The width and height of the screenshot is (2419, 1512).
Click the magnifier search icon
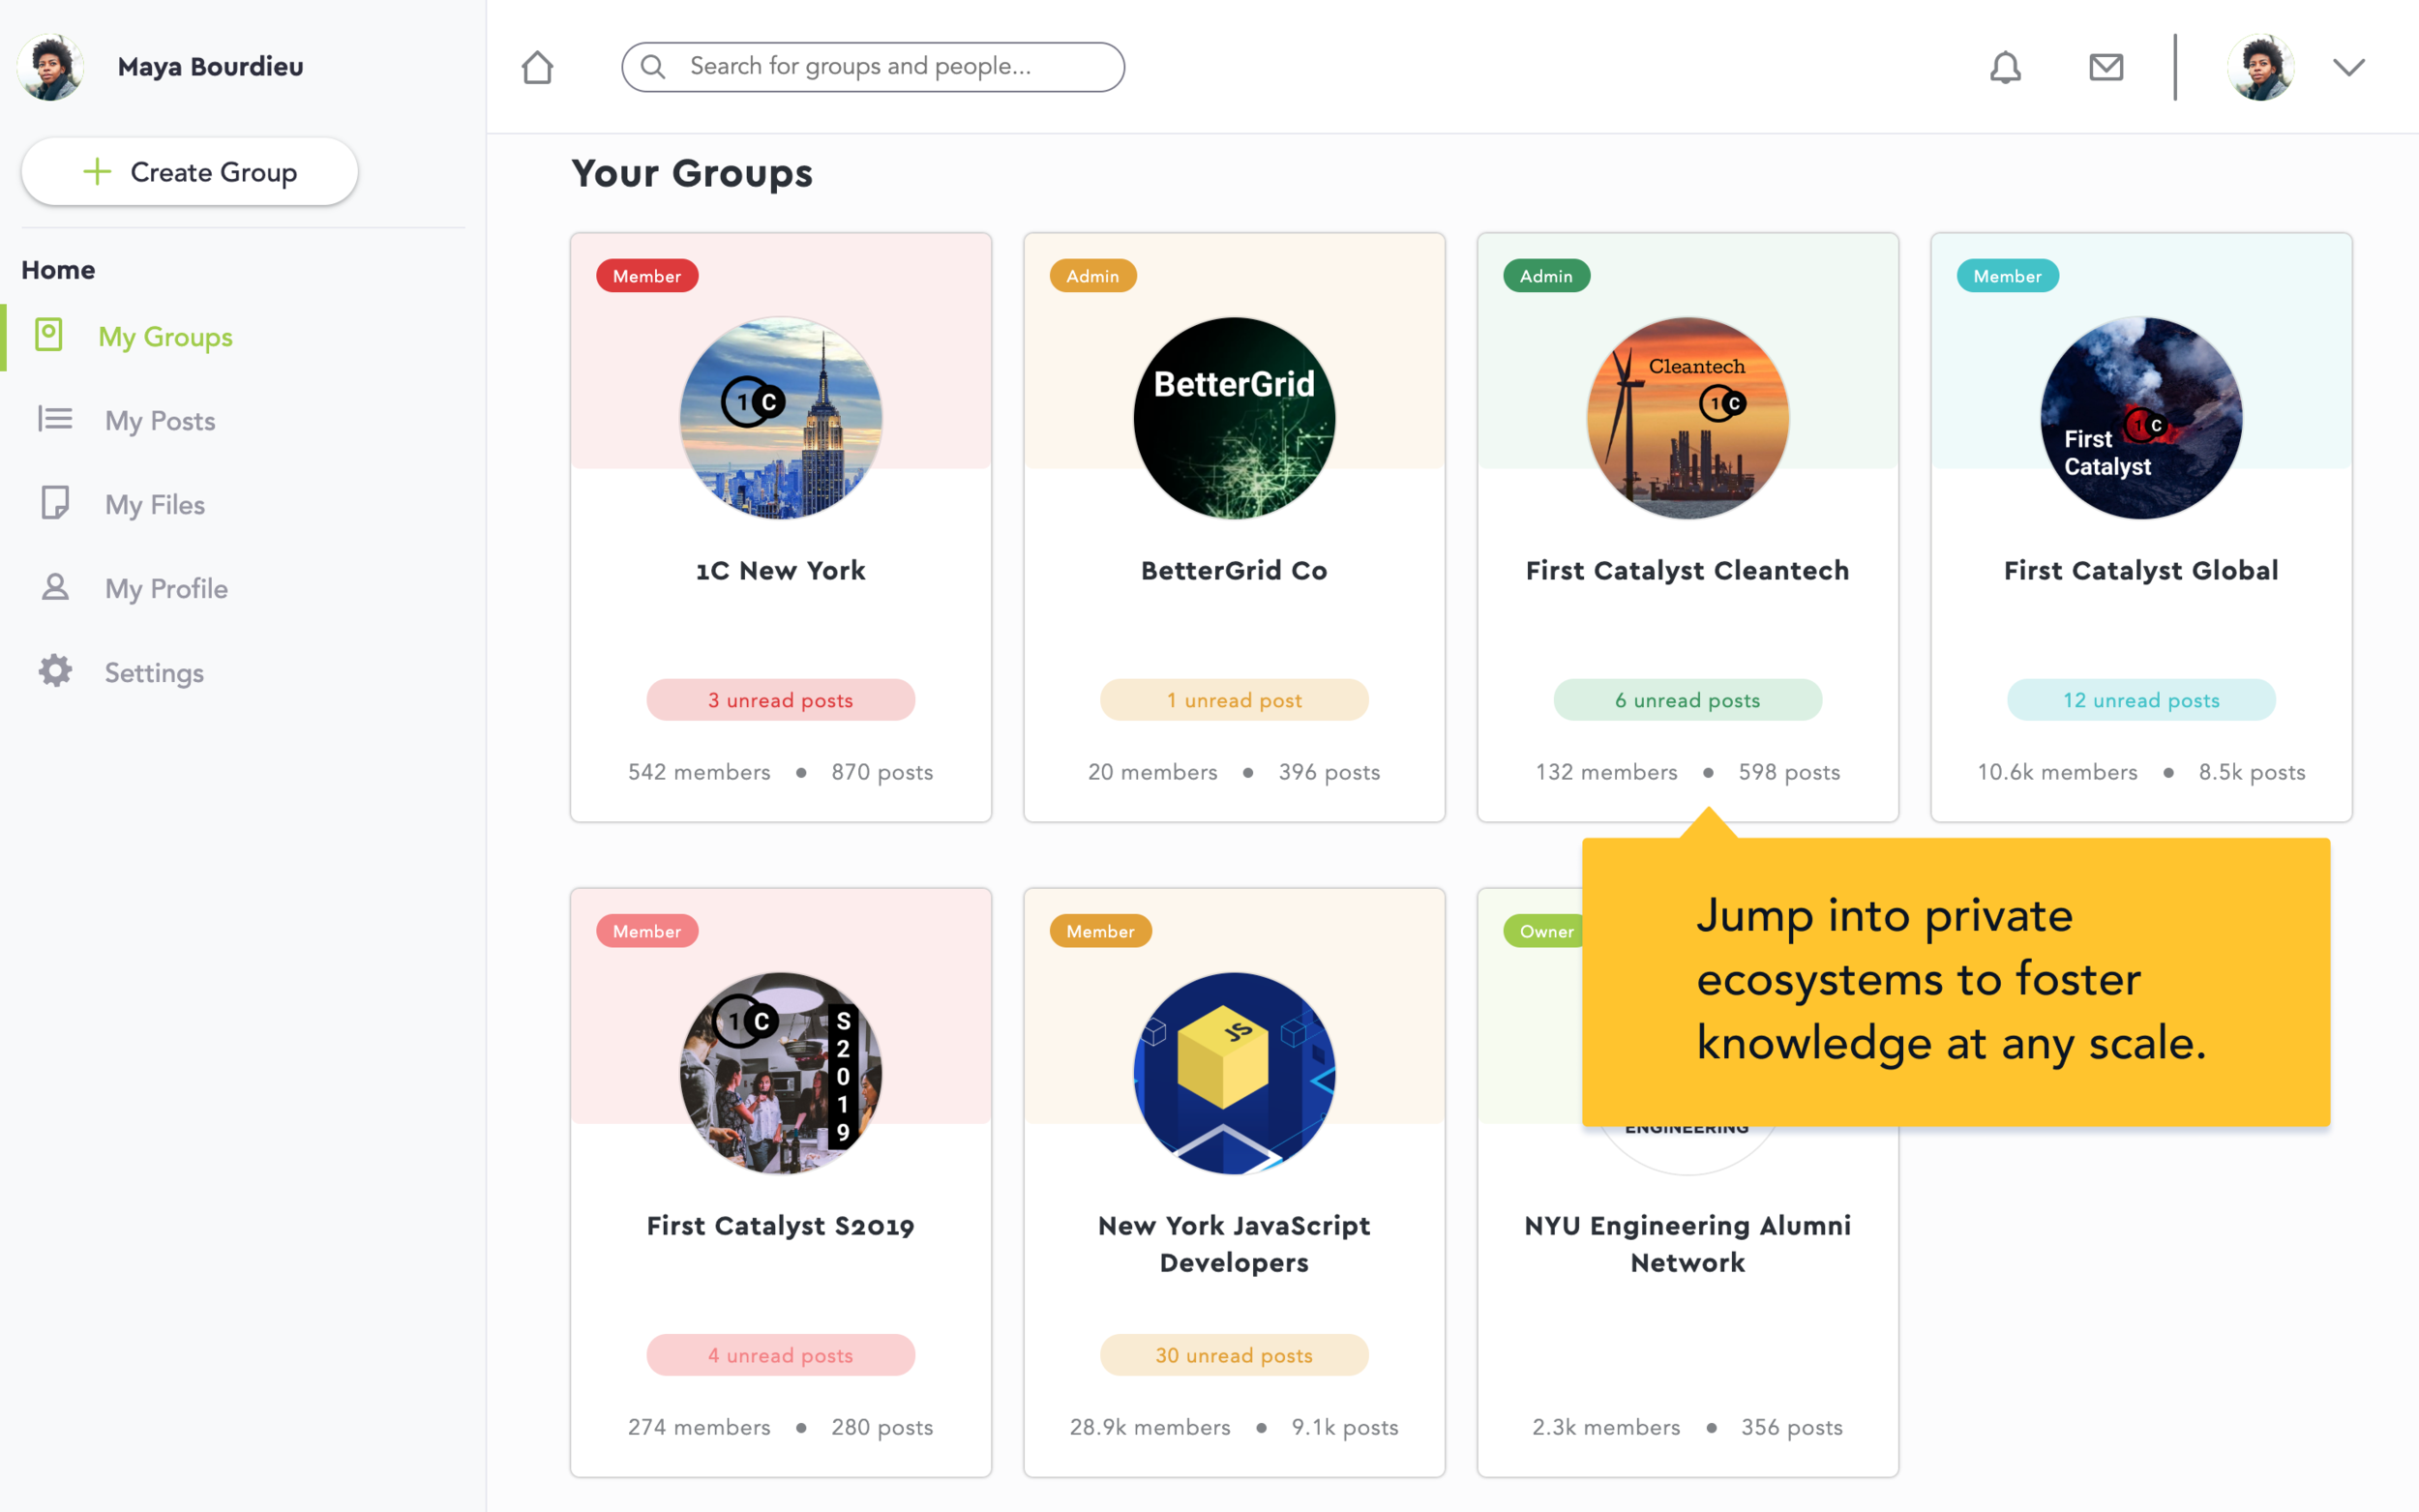coord(653,67)
